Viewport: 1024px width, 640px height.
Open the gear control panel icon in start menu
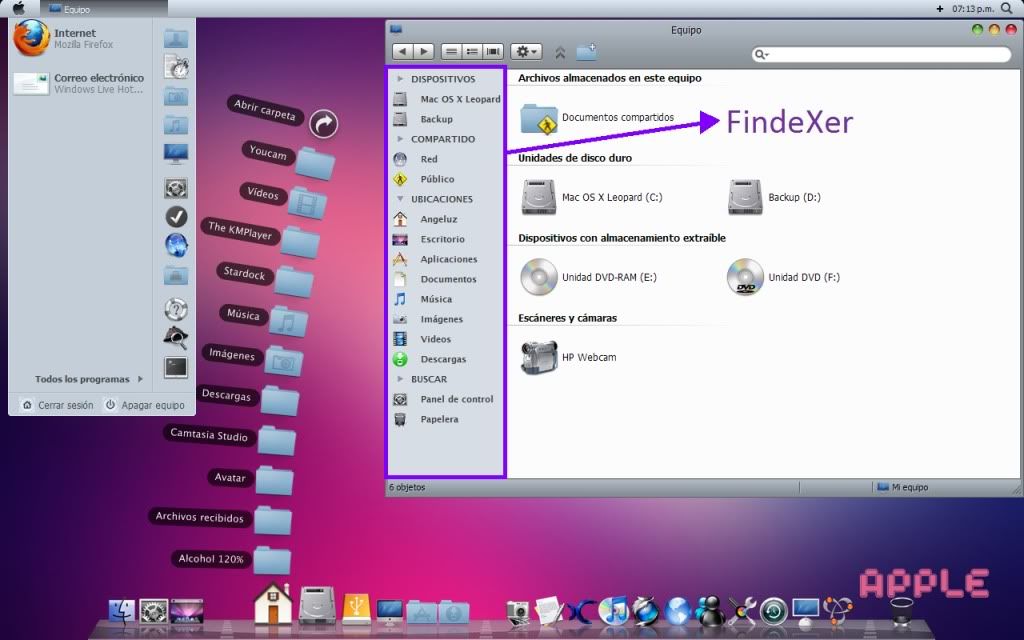coord(176,188)
